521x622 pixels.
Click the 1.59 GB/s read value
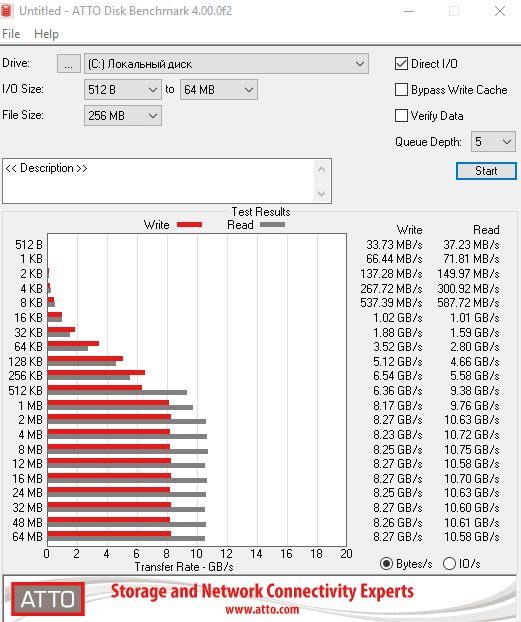tap(475, 332)
